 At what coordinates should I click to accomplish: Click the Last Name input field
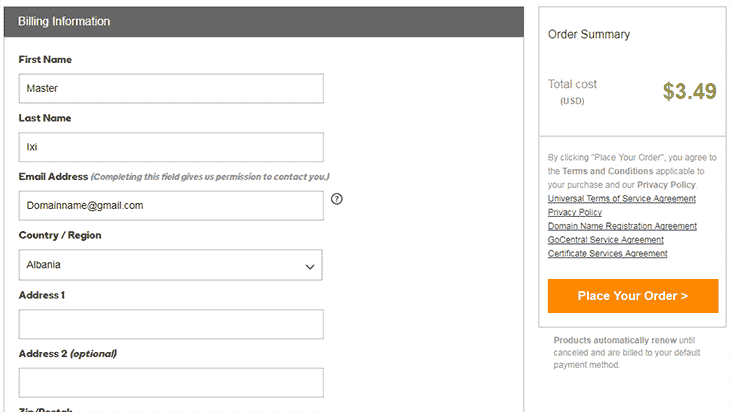click(x=171, y=147)
